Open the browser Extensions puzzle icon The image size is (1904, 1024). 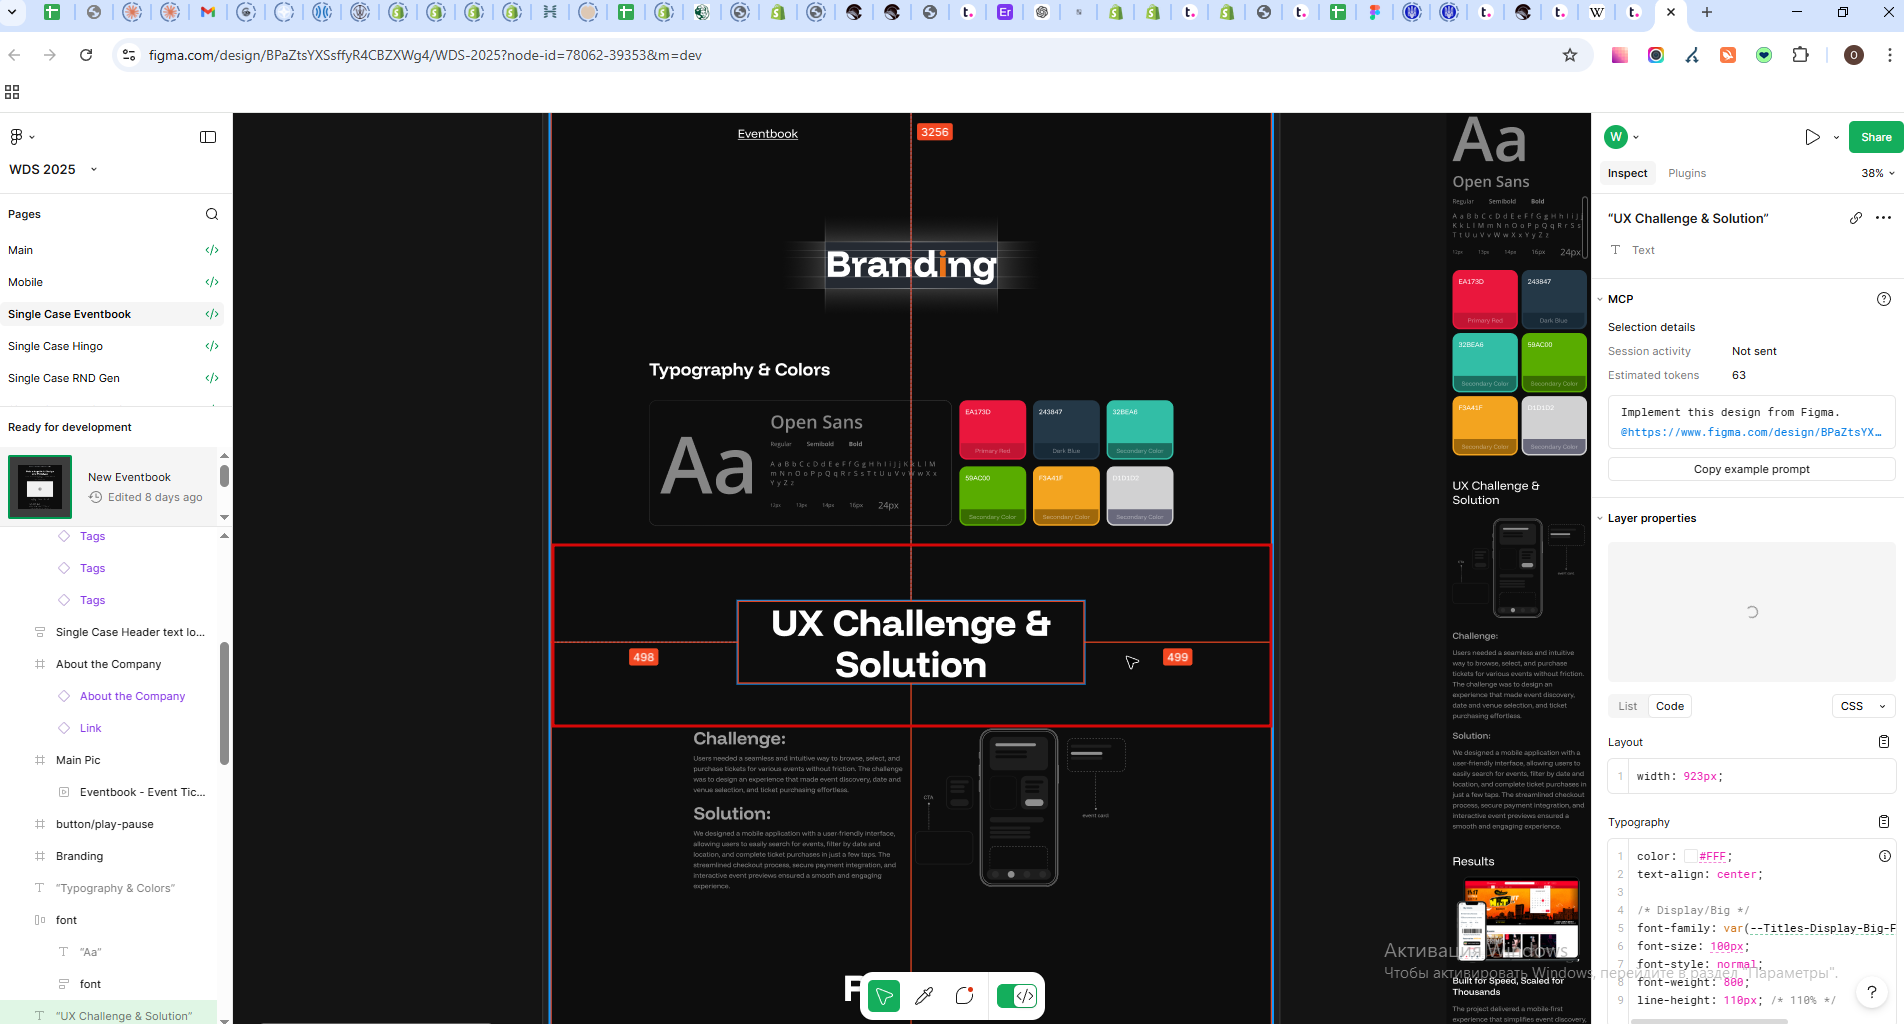coord(1801,55)
